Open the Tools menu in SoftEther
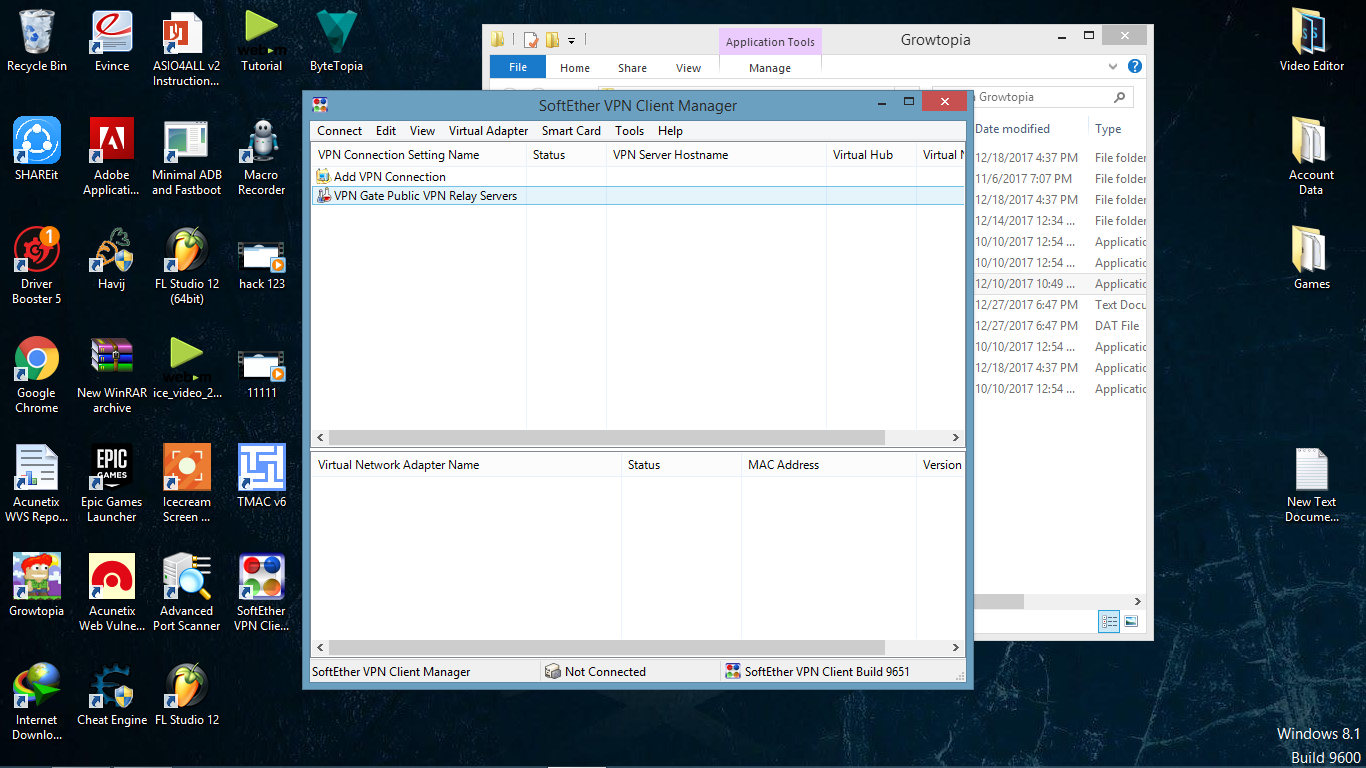This screenshot has height=768, width=1366. [629, 131]
